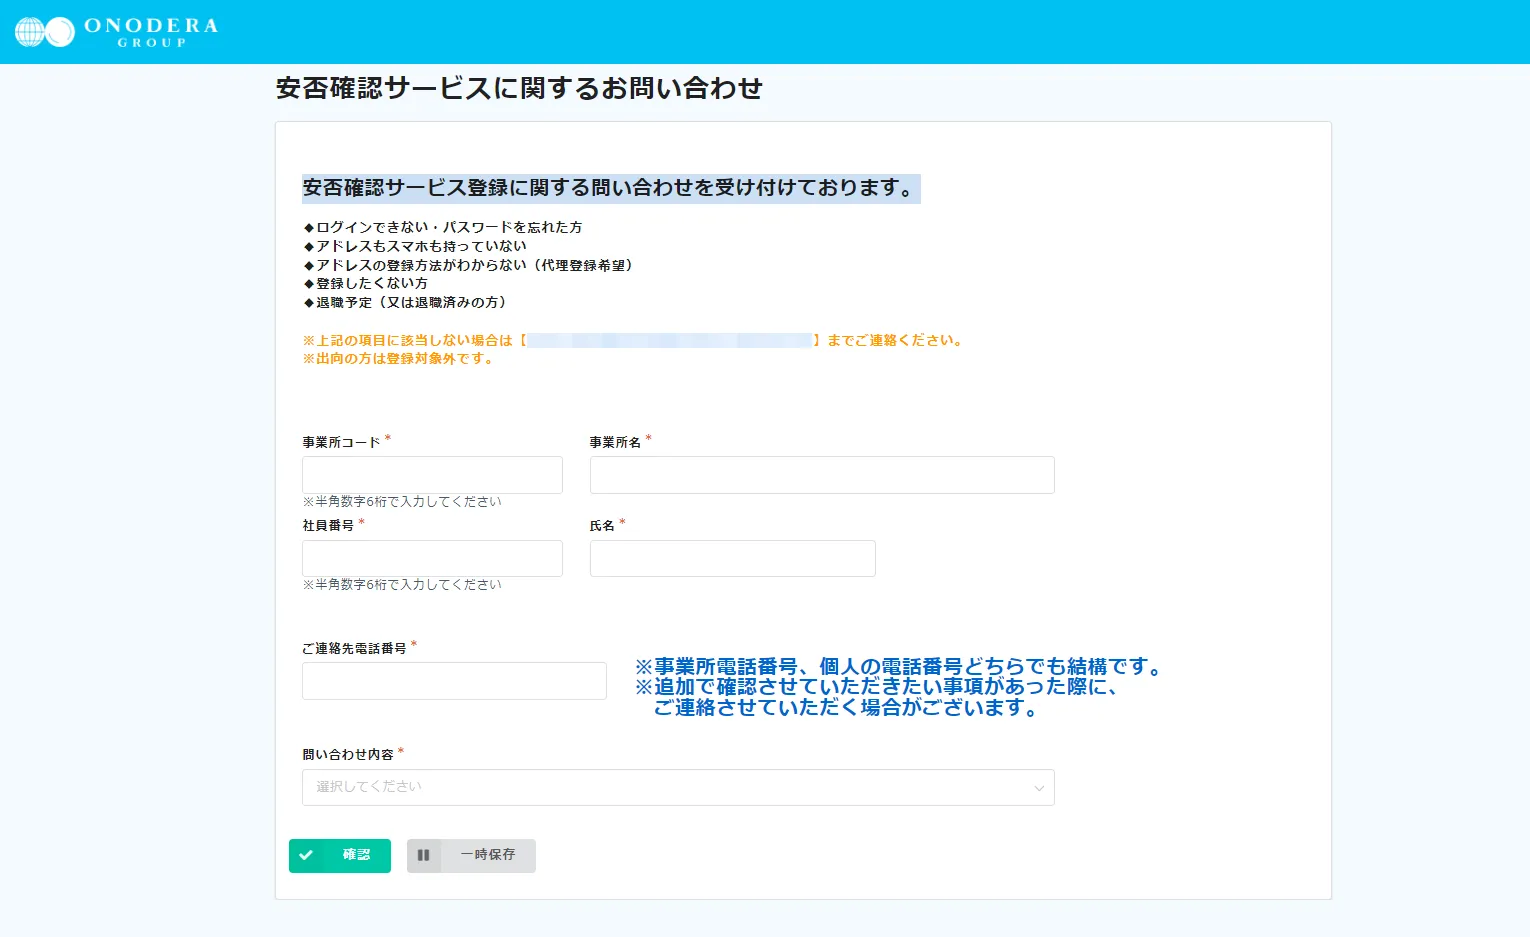Click the 問い合わせ内容 label

coord(348,754)
